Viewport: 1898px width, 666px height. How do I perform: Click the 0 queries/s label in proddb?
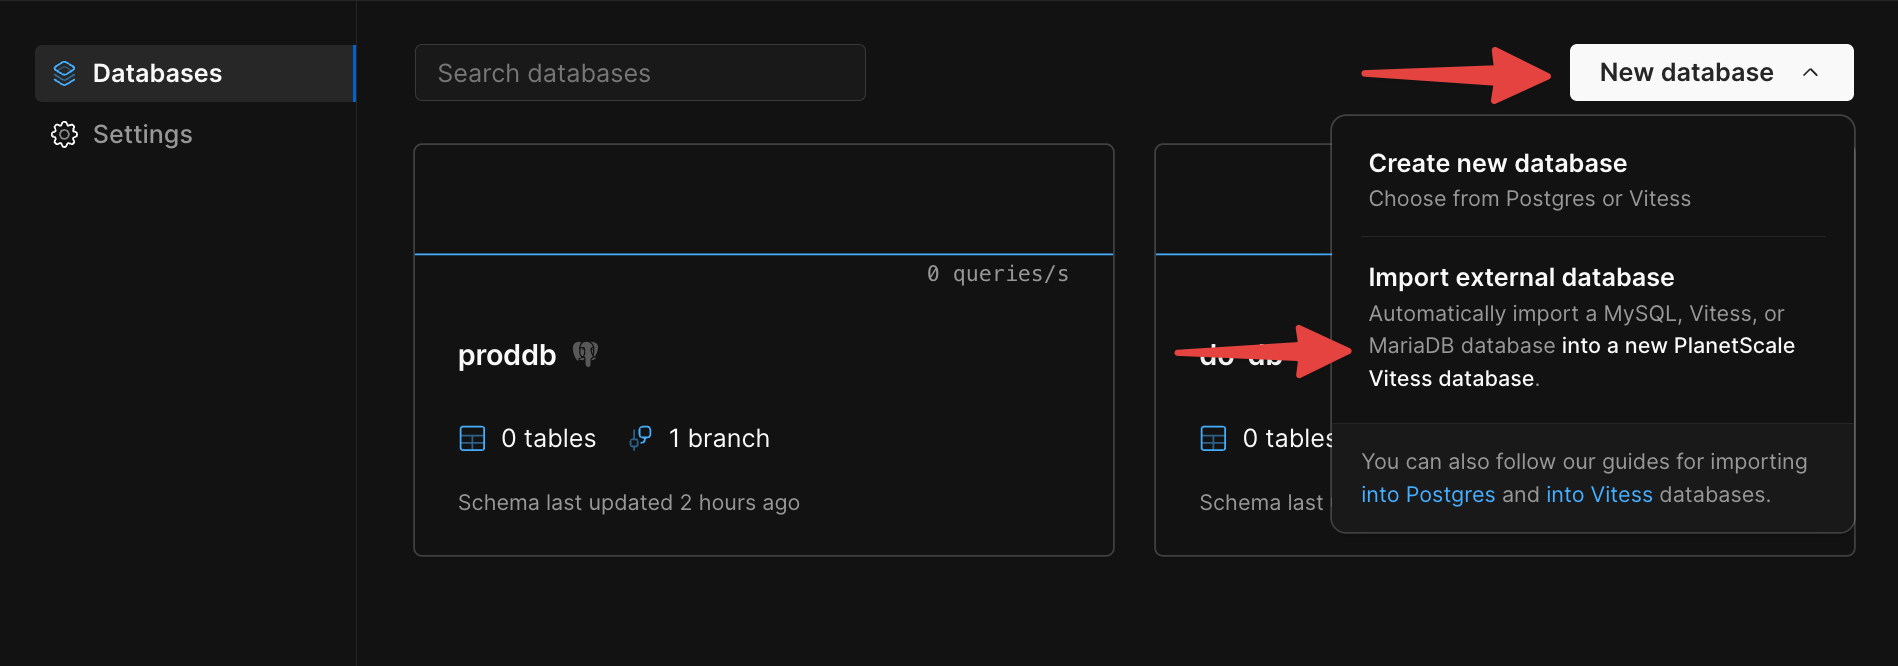tap(997, 274)
